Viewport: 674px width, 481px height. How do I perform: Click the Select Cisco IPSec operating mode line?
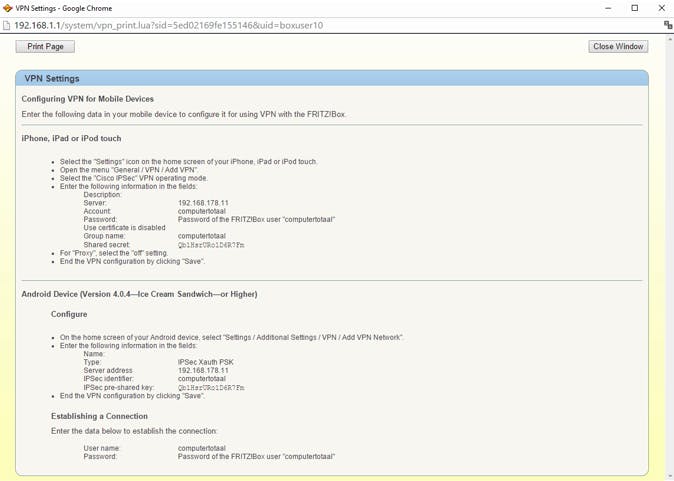134,178
